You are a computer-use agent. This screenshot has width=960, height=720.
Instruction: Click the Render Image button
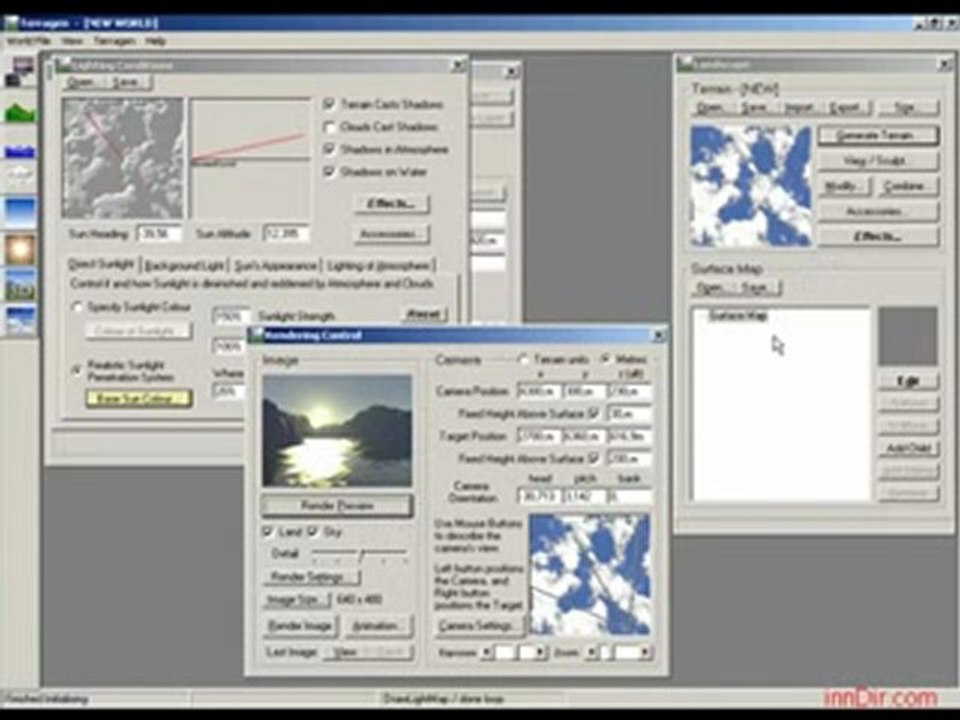tap(300, 626)
